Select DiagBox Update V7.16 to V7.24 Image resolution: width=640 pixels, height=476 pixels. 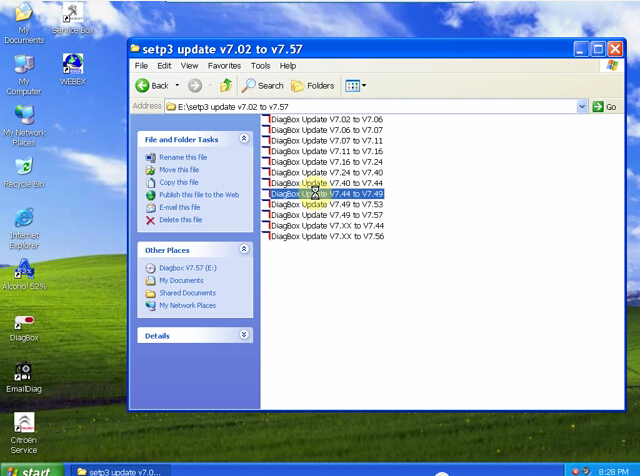(322, 162)
